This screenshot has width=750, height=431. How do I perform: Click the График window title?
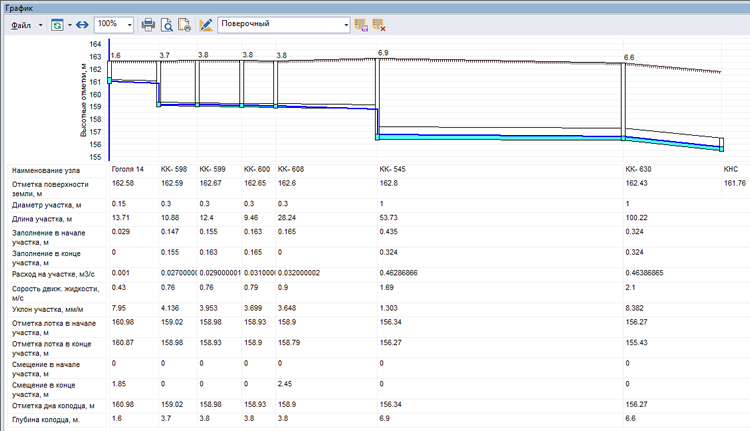tap(20, 6)
